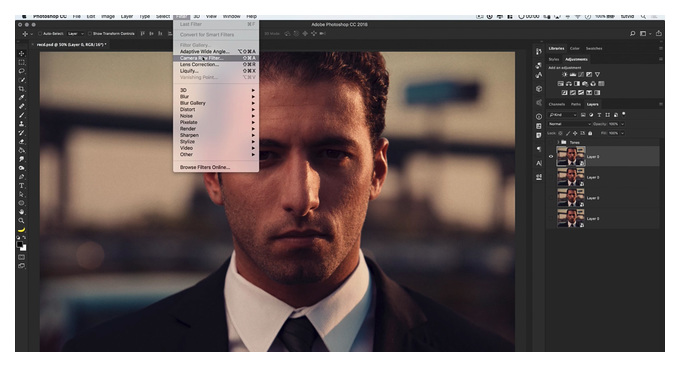
Task: Enable the Auto-Select checkbox
Action: 40,33
